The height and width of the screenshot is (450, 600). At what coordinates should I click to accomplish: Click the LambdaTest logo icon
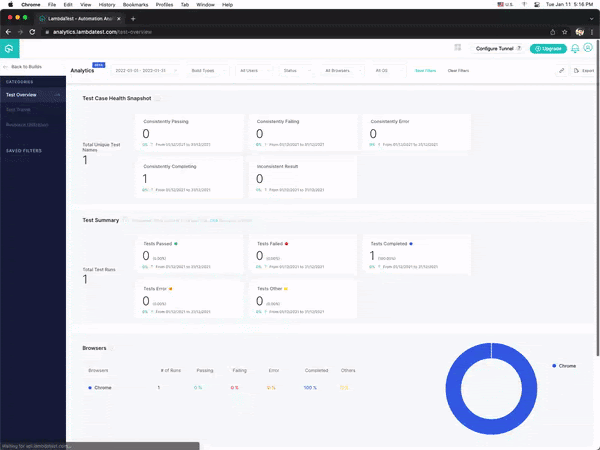click(9, 48)
